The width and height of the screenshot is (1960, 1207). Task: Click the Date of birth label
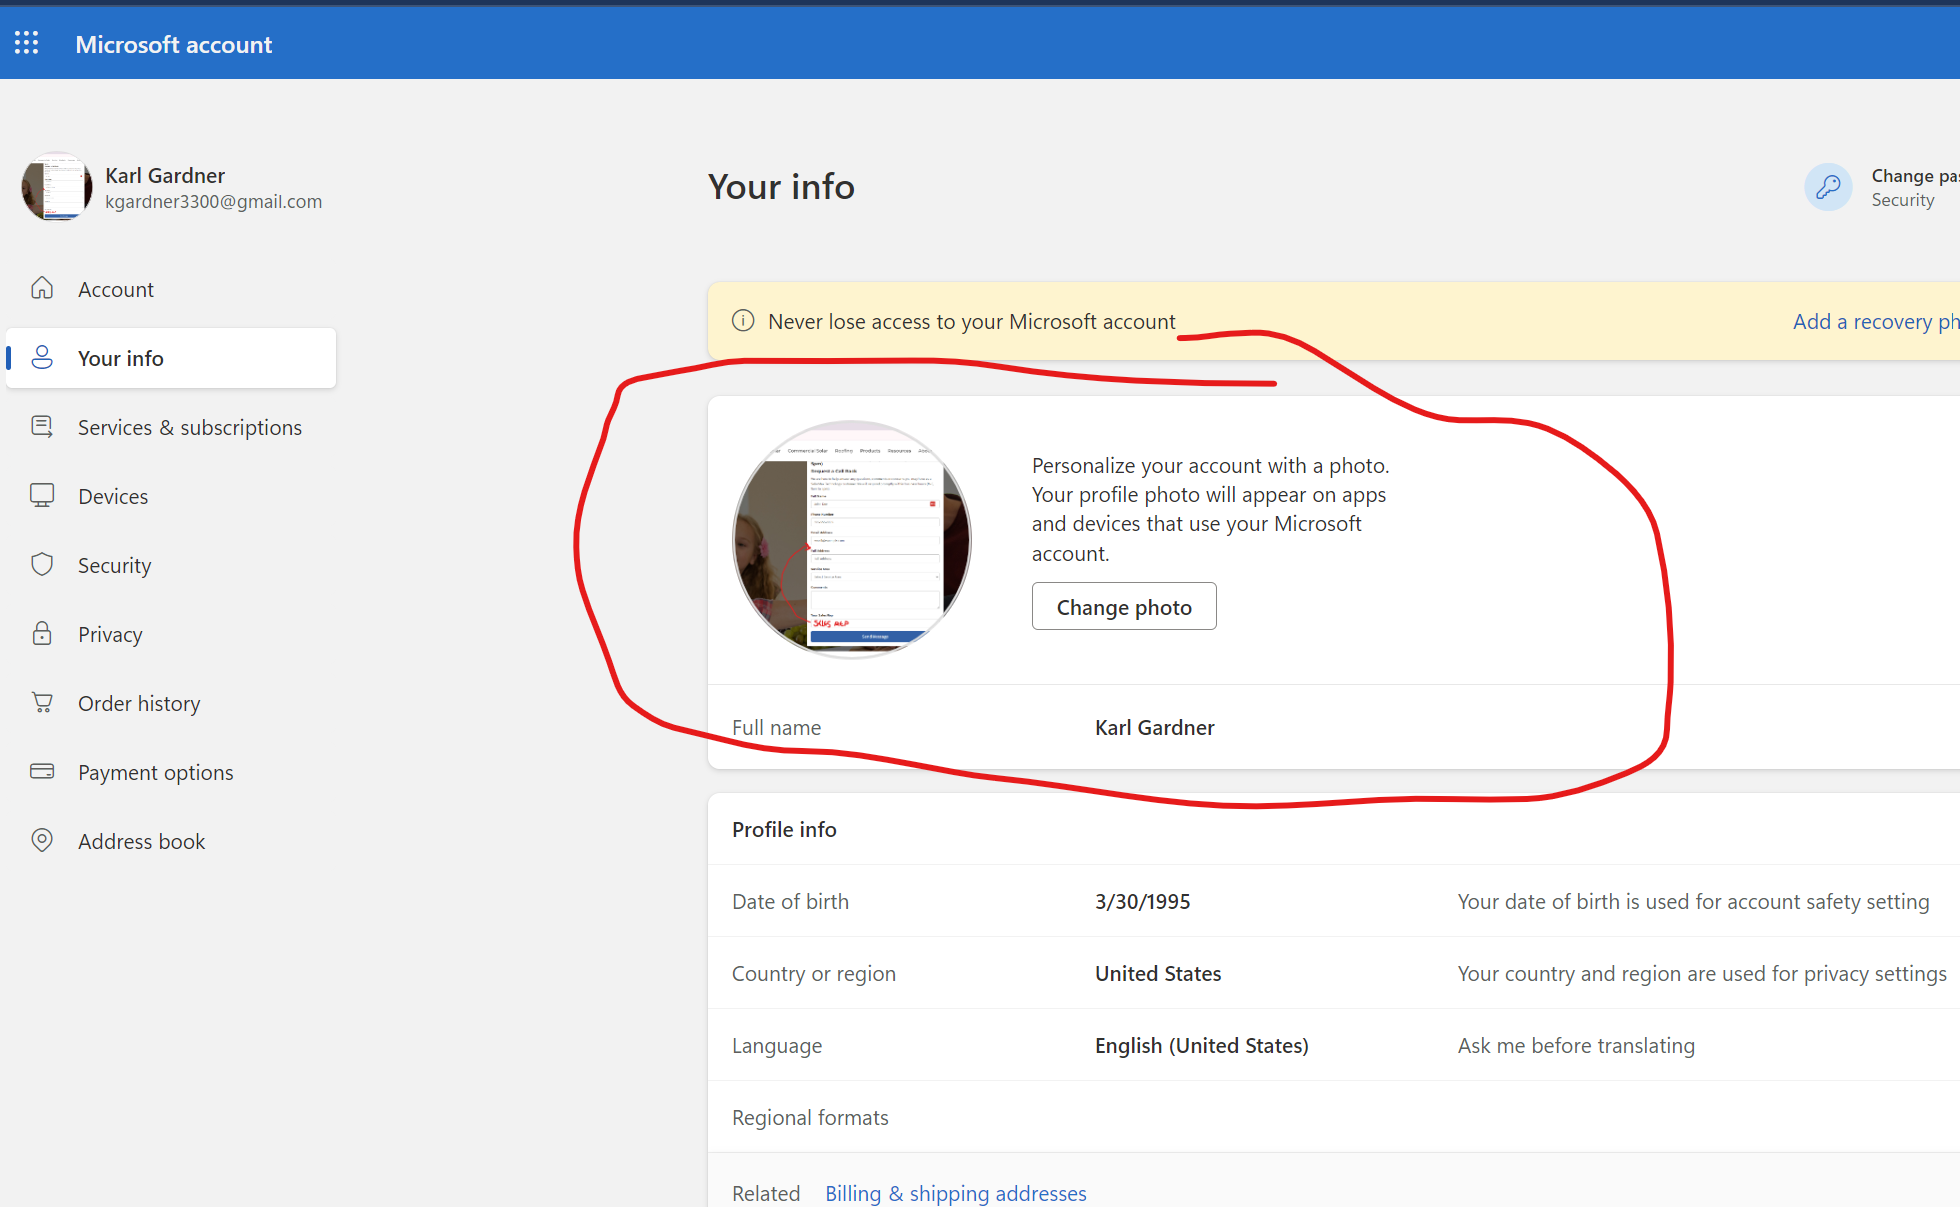pyautogui.click(x=790, y=901)
